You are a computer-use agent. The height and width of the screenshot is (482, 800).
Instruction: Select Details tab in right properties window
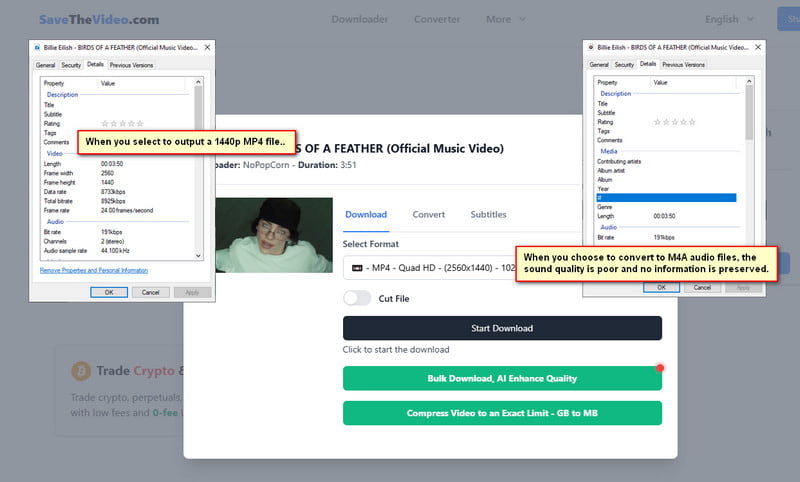tap(648, 64)
